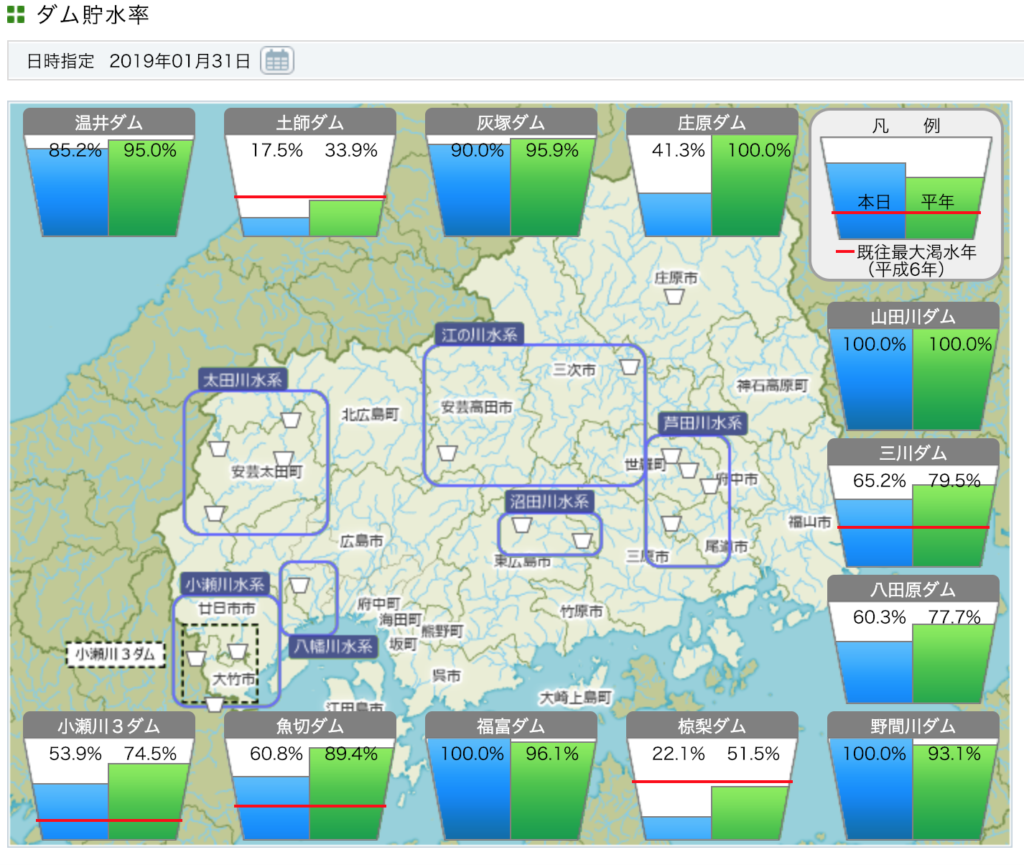This screenshot has height=865, width=1024.
Task: Click the dashed 小瀬川3ダム map label
Action: point(115,655)
